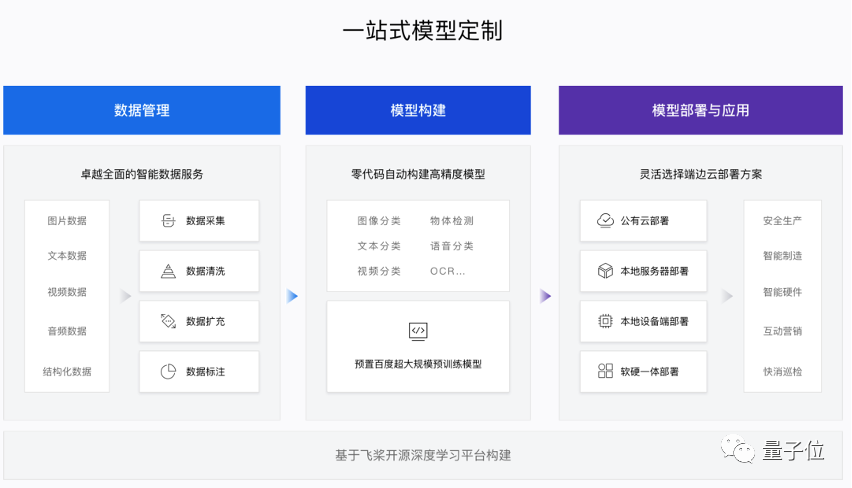Open the 软硬一体部署 card
Viewport: 852px width, 488px height.
tap(643, 372)
